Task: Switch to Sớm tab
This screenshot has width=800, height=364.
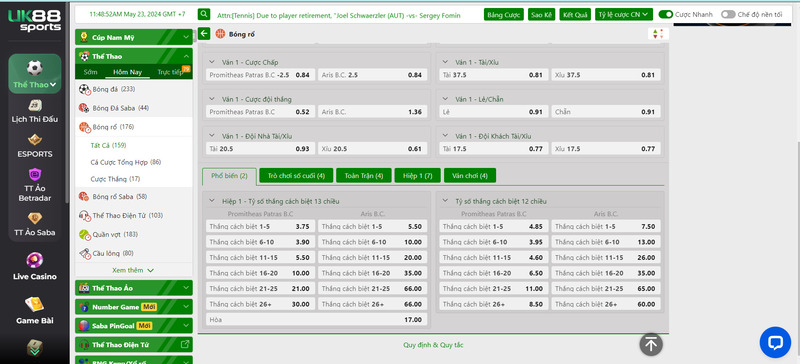Action: (x=90, y=72)
